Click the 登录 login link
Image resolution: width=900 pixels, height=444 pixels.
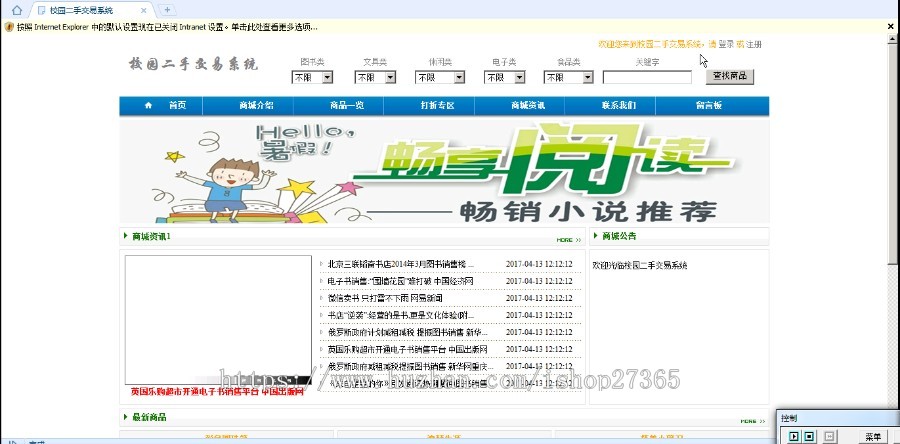(x=726, y=44)
